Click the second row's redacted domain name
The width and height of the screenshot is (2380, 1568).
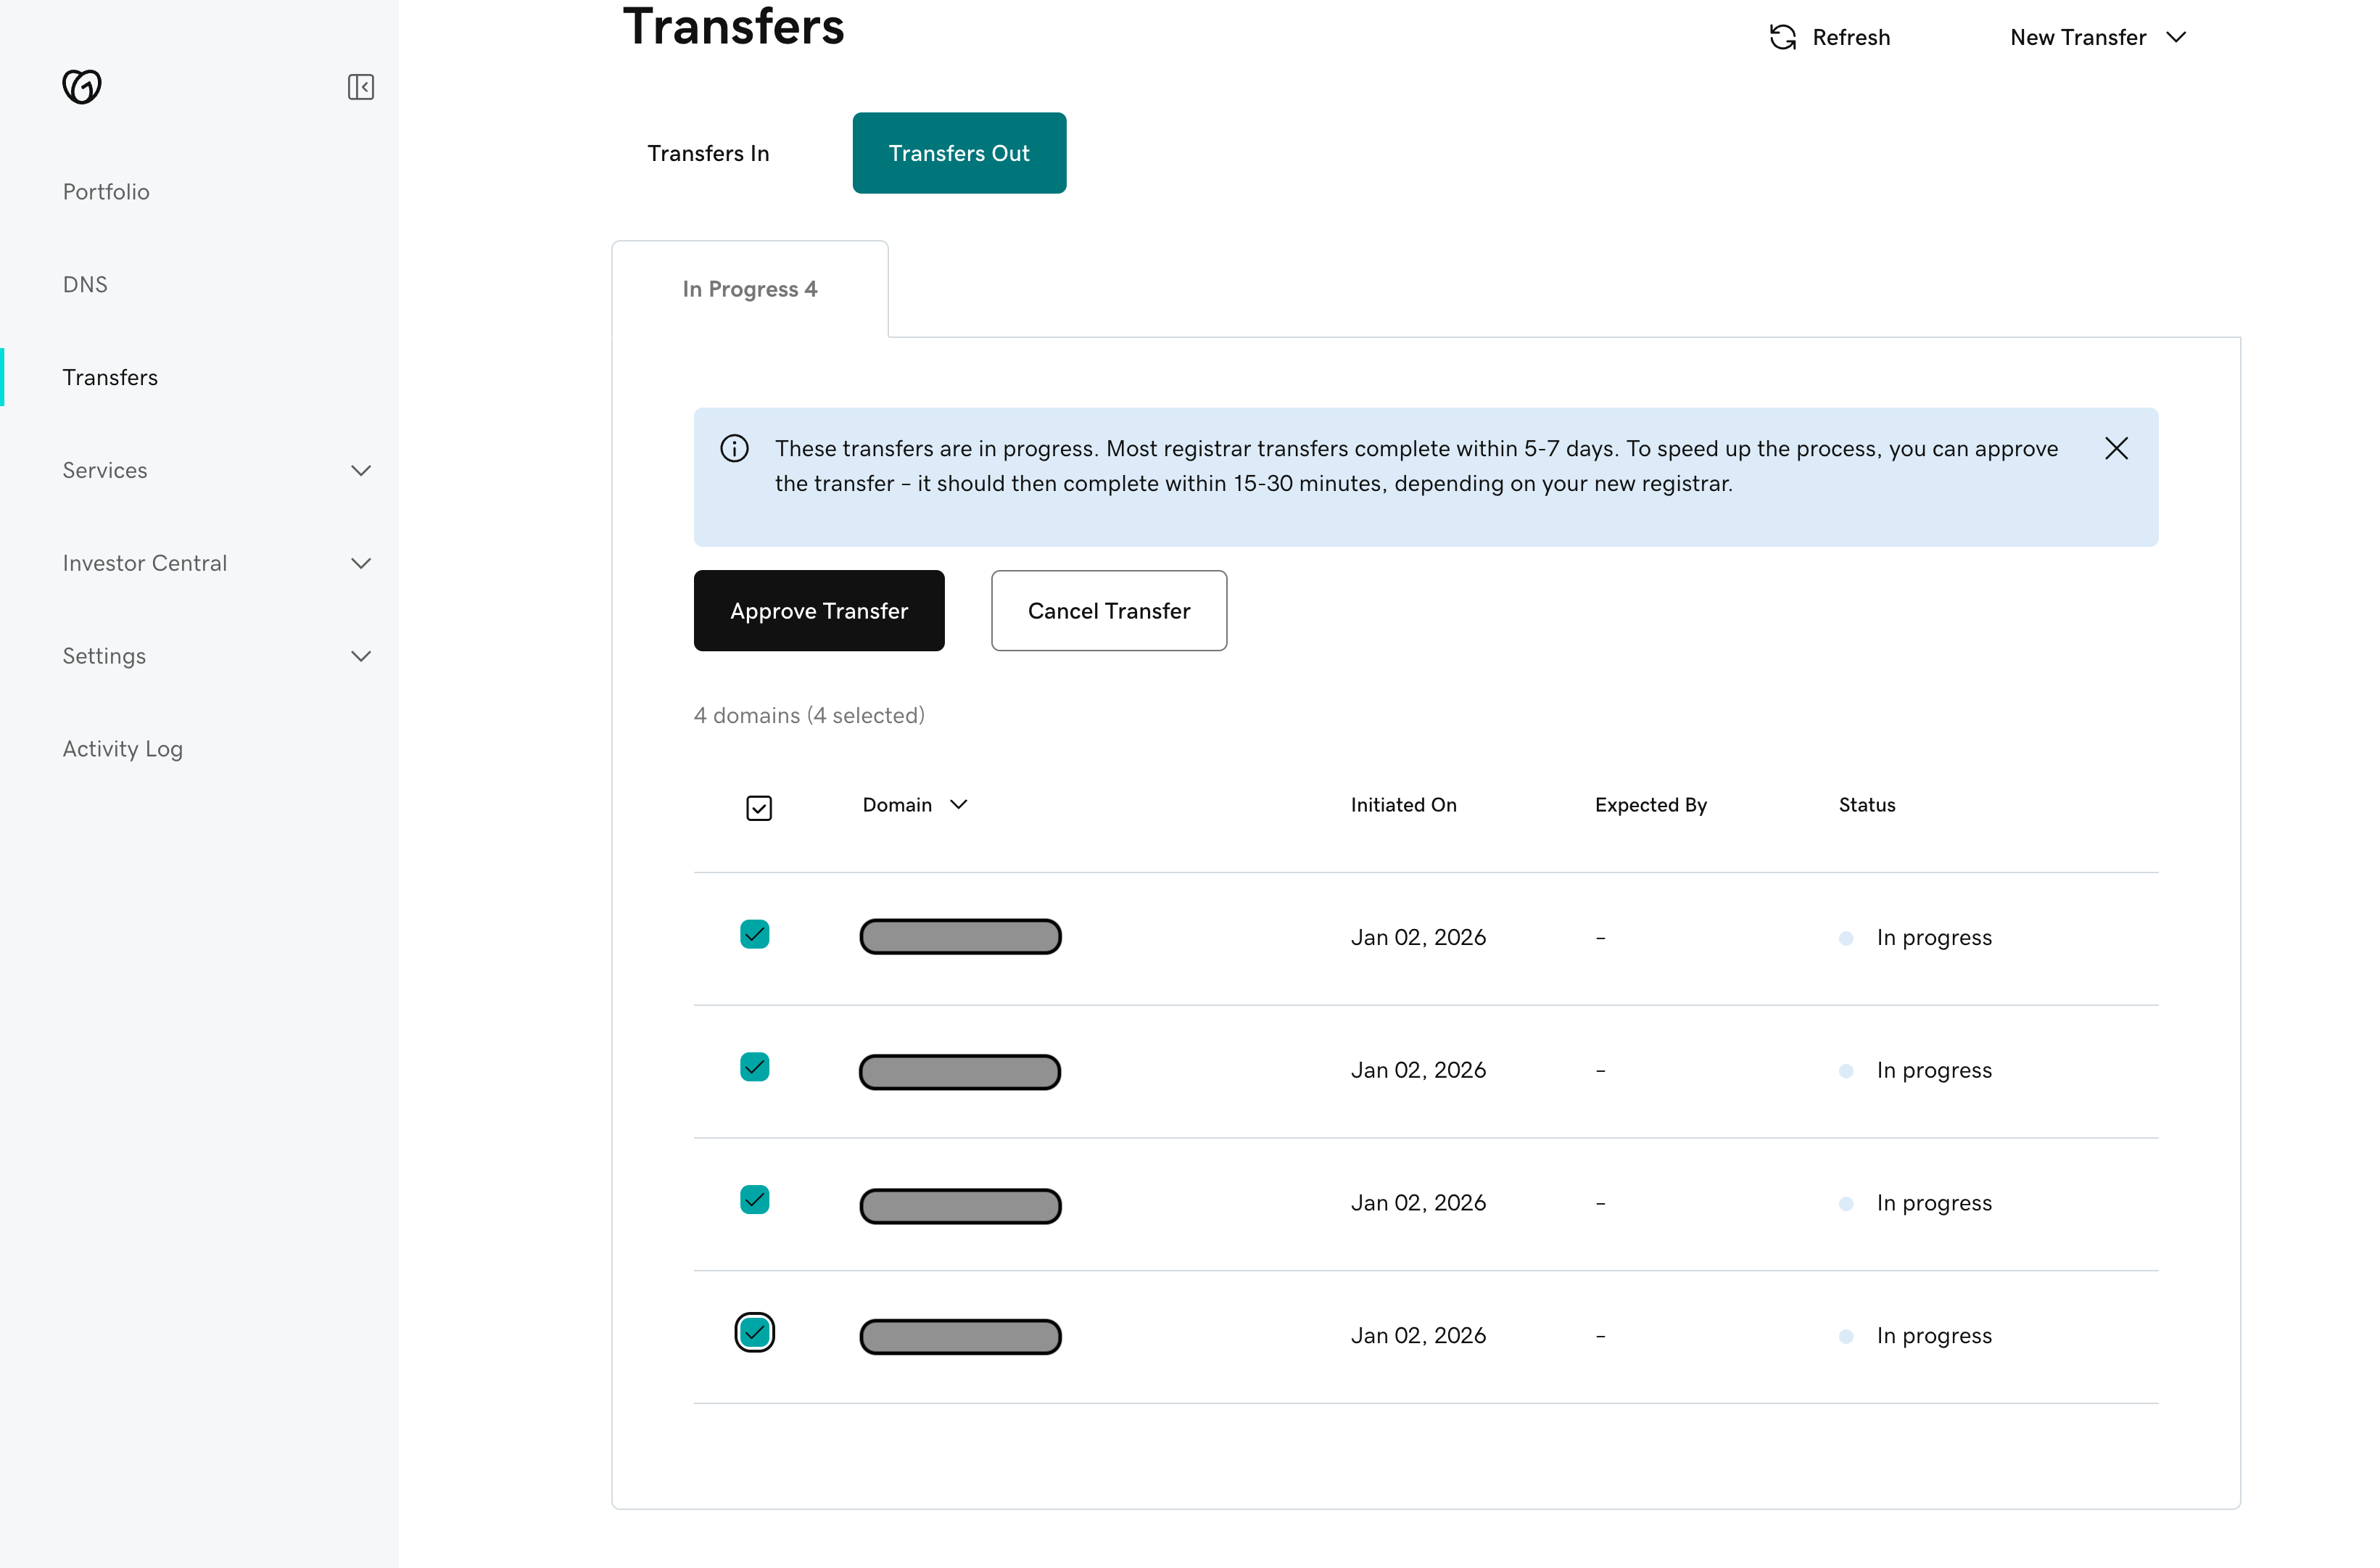click(x=960, y=1072)
